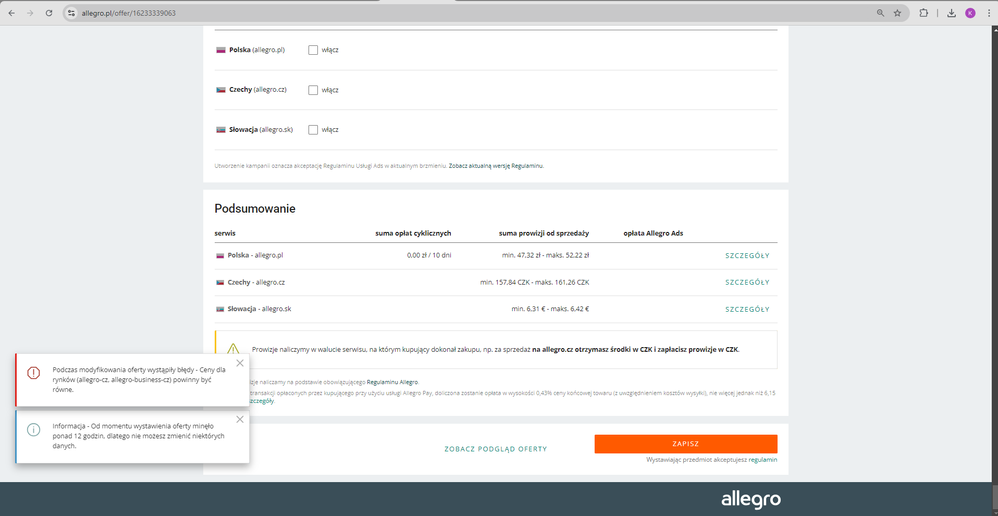Select text 'min. 6,31 € - maks. 6,42 €'
This screenshot has height=516, width=998.
pos(551,309)
